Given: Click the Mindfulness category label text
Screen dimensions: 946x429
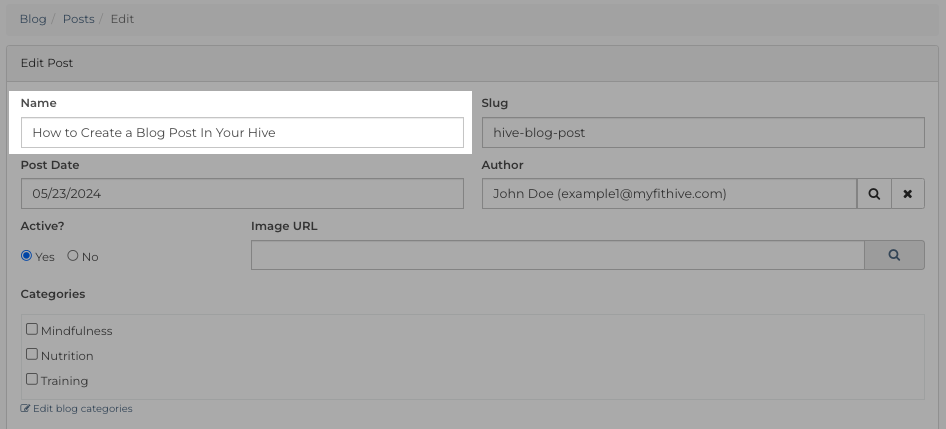Looking at the screenshot, I should coord(77,331).
